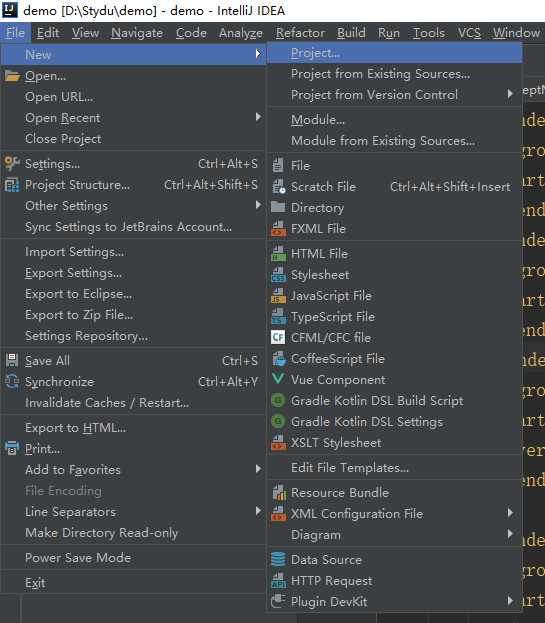The width and height of the screenshot is (545, 623).
Task: Click the Stylesheet CSS icon
Action: pos(278,275)
